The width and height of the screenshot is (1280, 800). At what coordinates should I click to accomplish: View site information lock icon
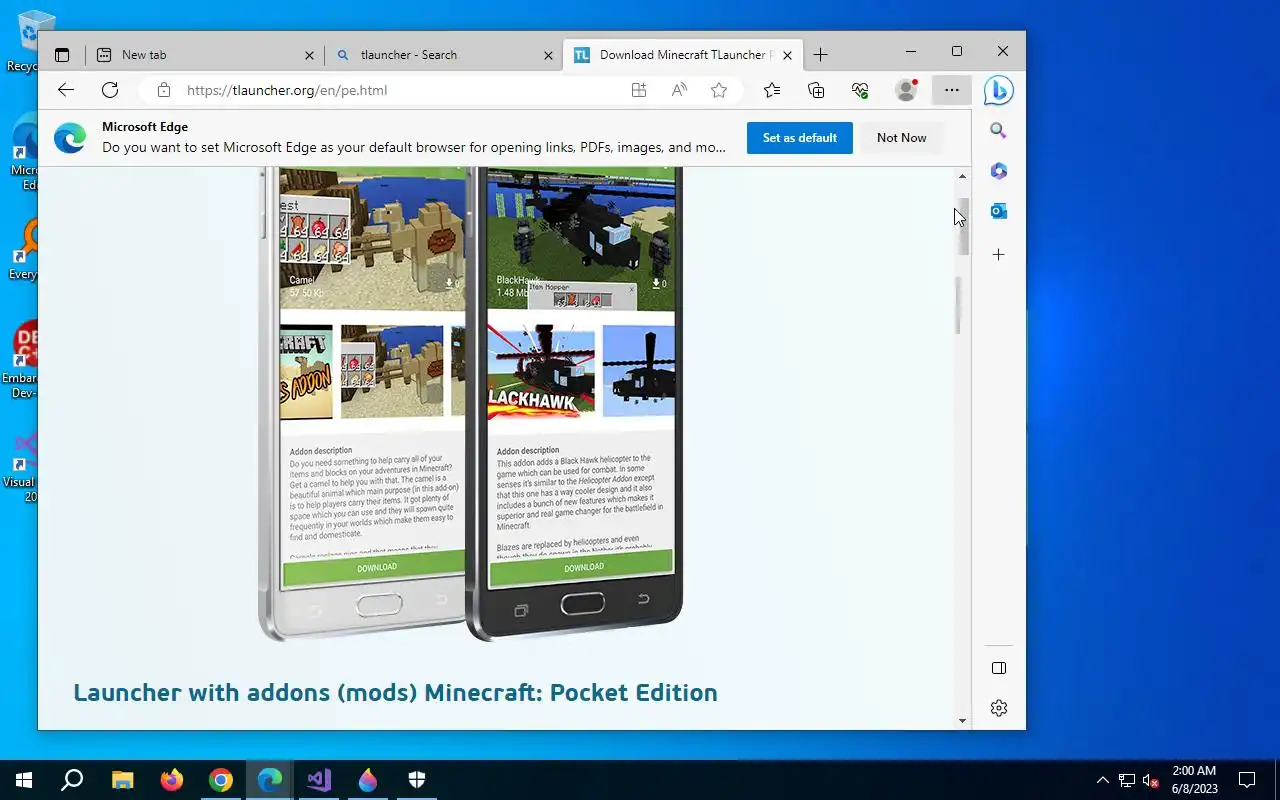[163, 90]
